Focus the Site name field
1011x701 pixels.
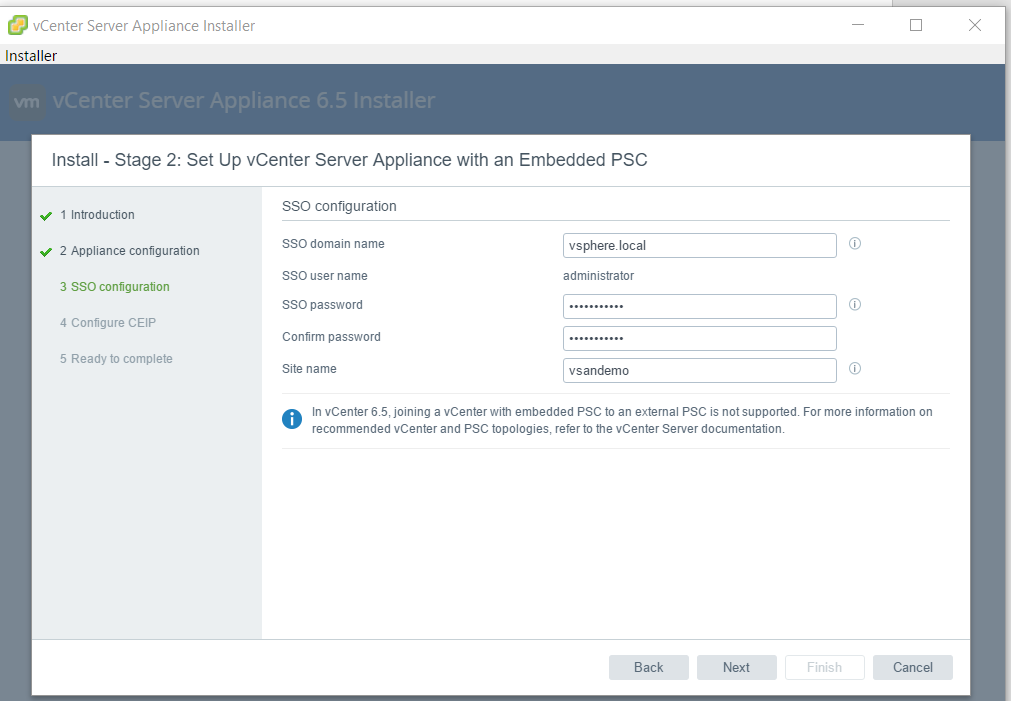700,371
